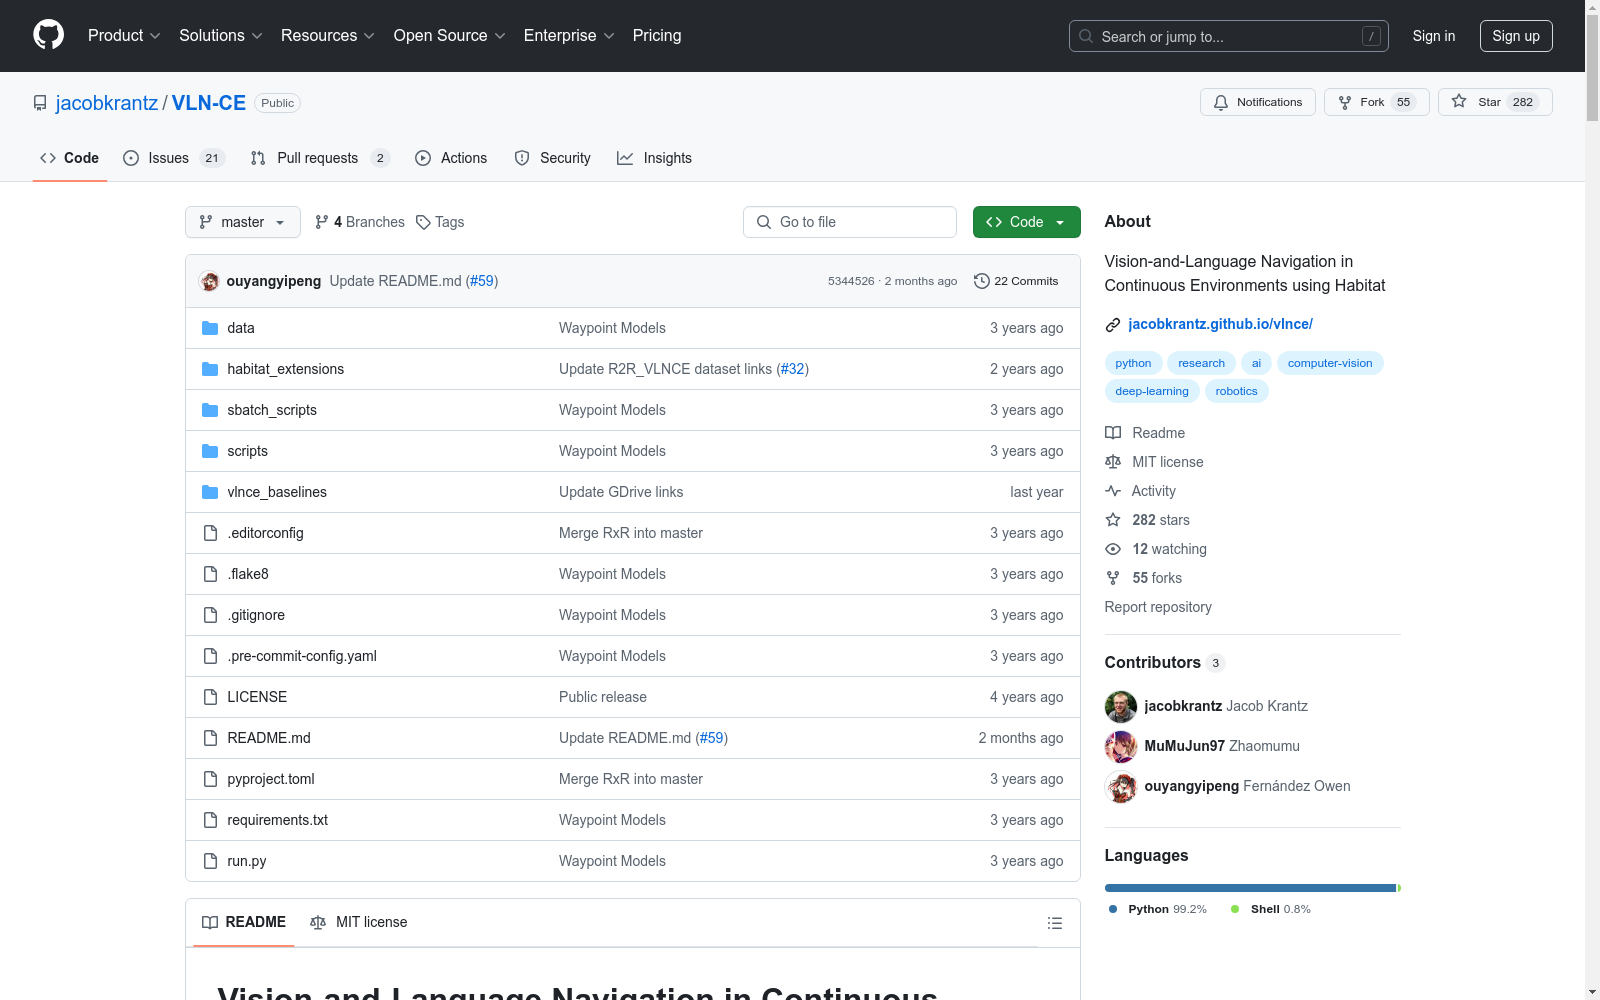
Task: Expand the Enterprise menu
Action: pos(569,36)
